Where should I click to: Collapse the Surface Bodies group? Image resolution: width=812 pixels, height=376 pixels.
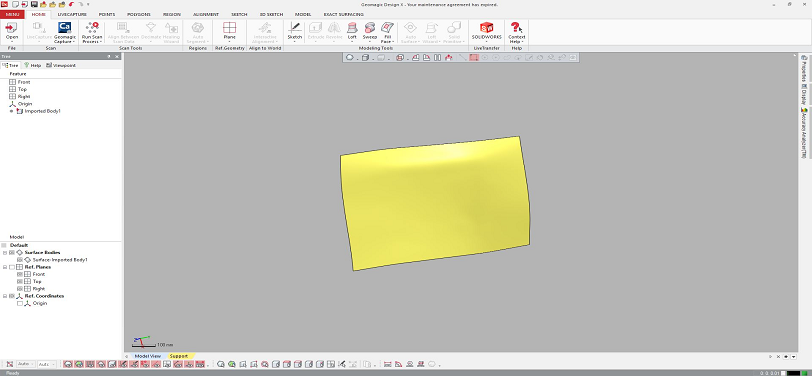[x=5, y=252]
